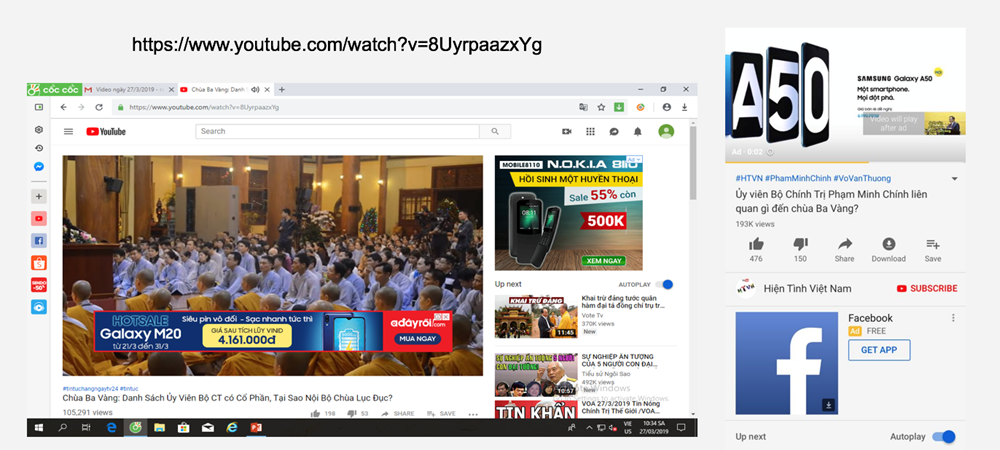Image resolution: width=1000 pixels, height=450 pixels.
Task: Open the Cốc Cốc main menu button
Action: point(55,89)
